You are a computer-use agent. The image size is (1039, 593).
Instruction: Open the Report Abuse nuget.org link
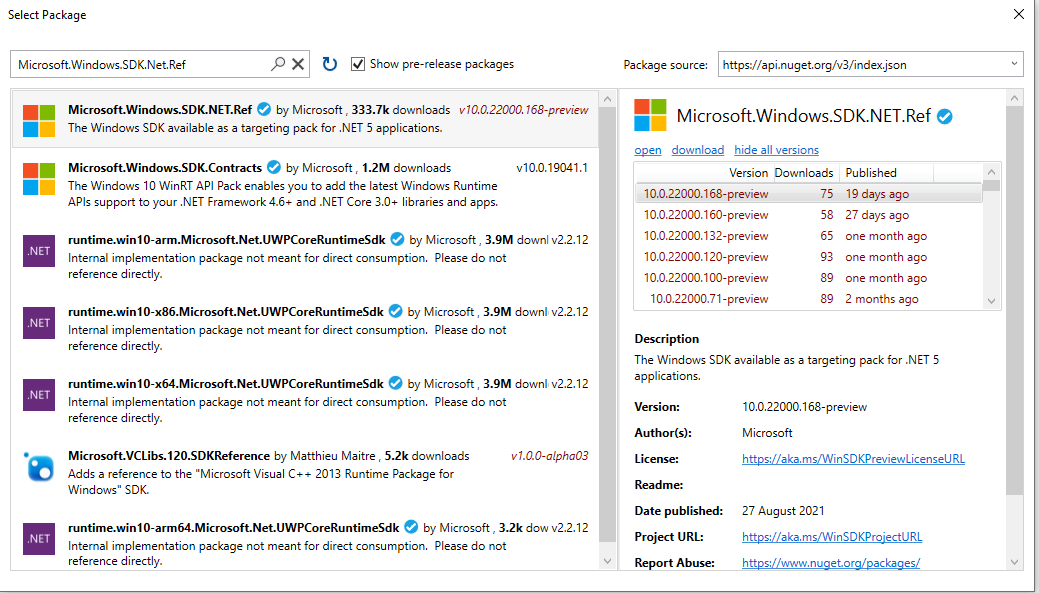click(x=831, y=563)
